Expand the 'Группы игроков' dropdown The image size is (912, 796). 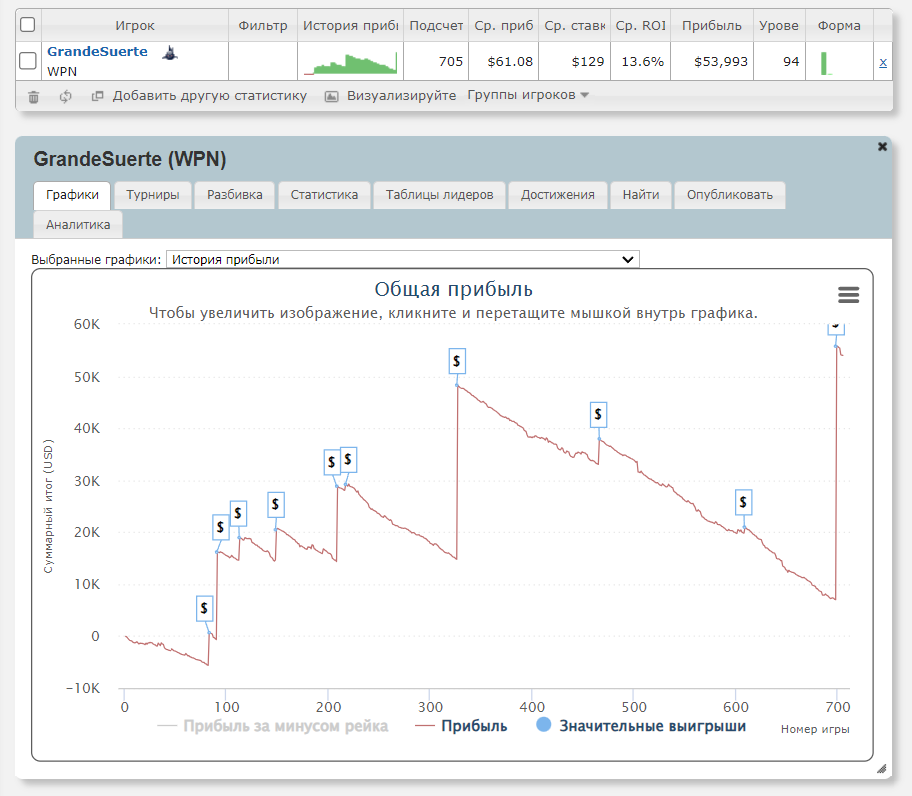click(528, 95)
